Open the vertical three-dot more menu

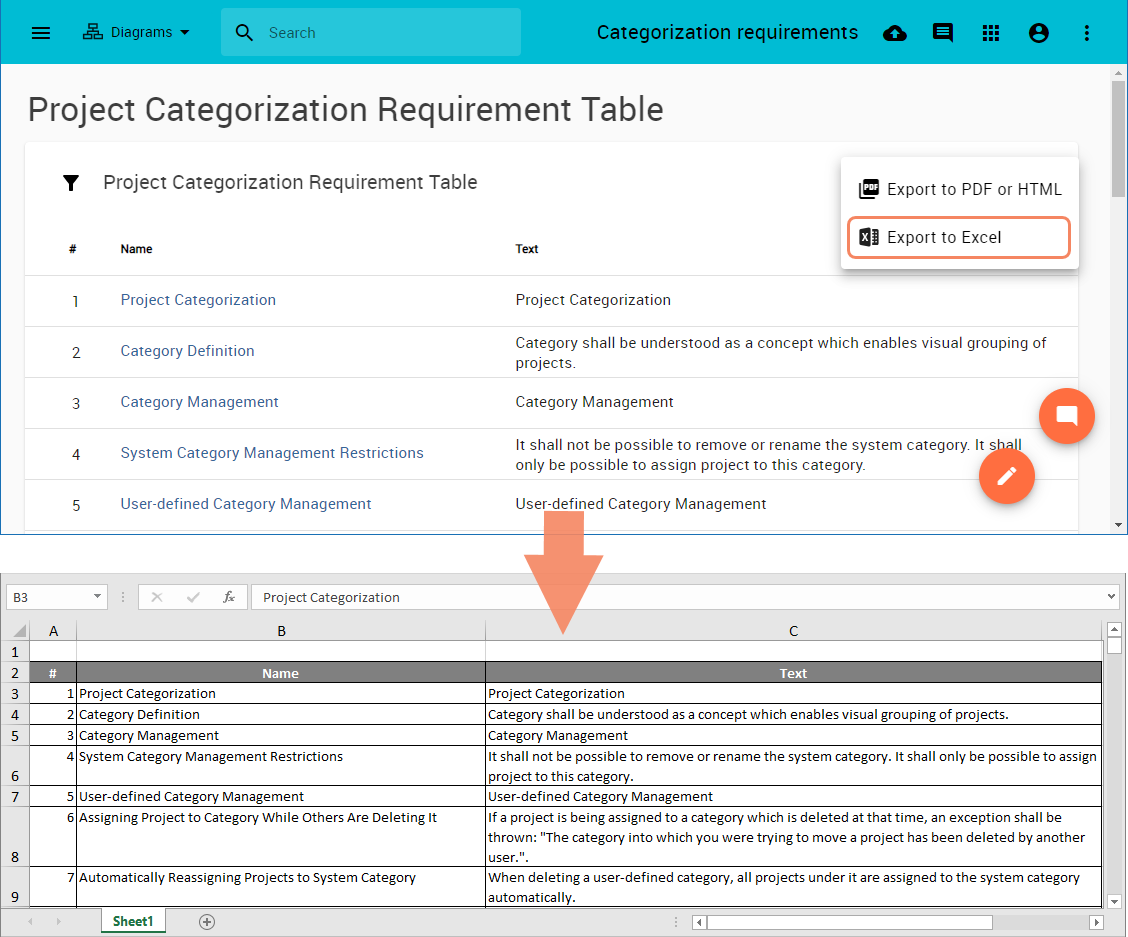point(1087,33)
